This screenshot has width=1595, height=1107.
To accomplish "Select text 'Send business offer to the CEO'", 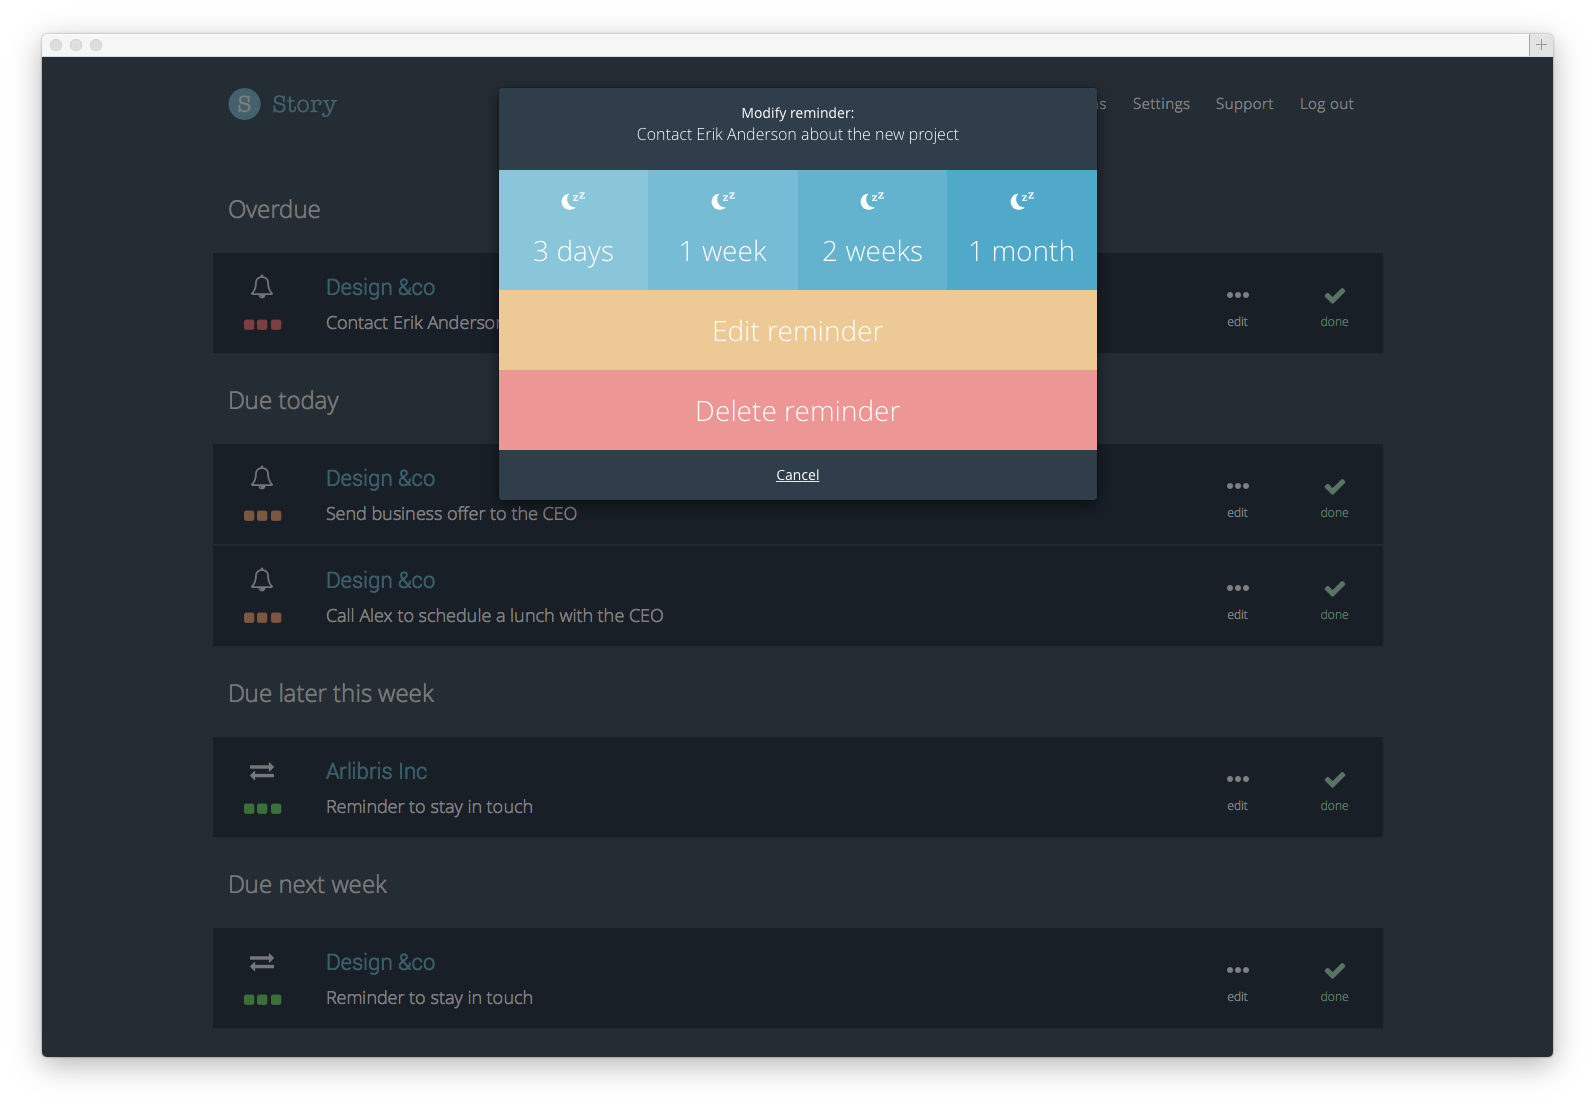I will [x=451, y=514].
